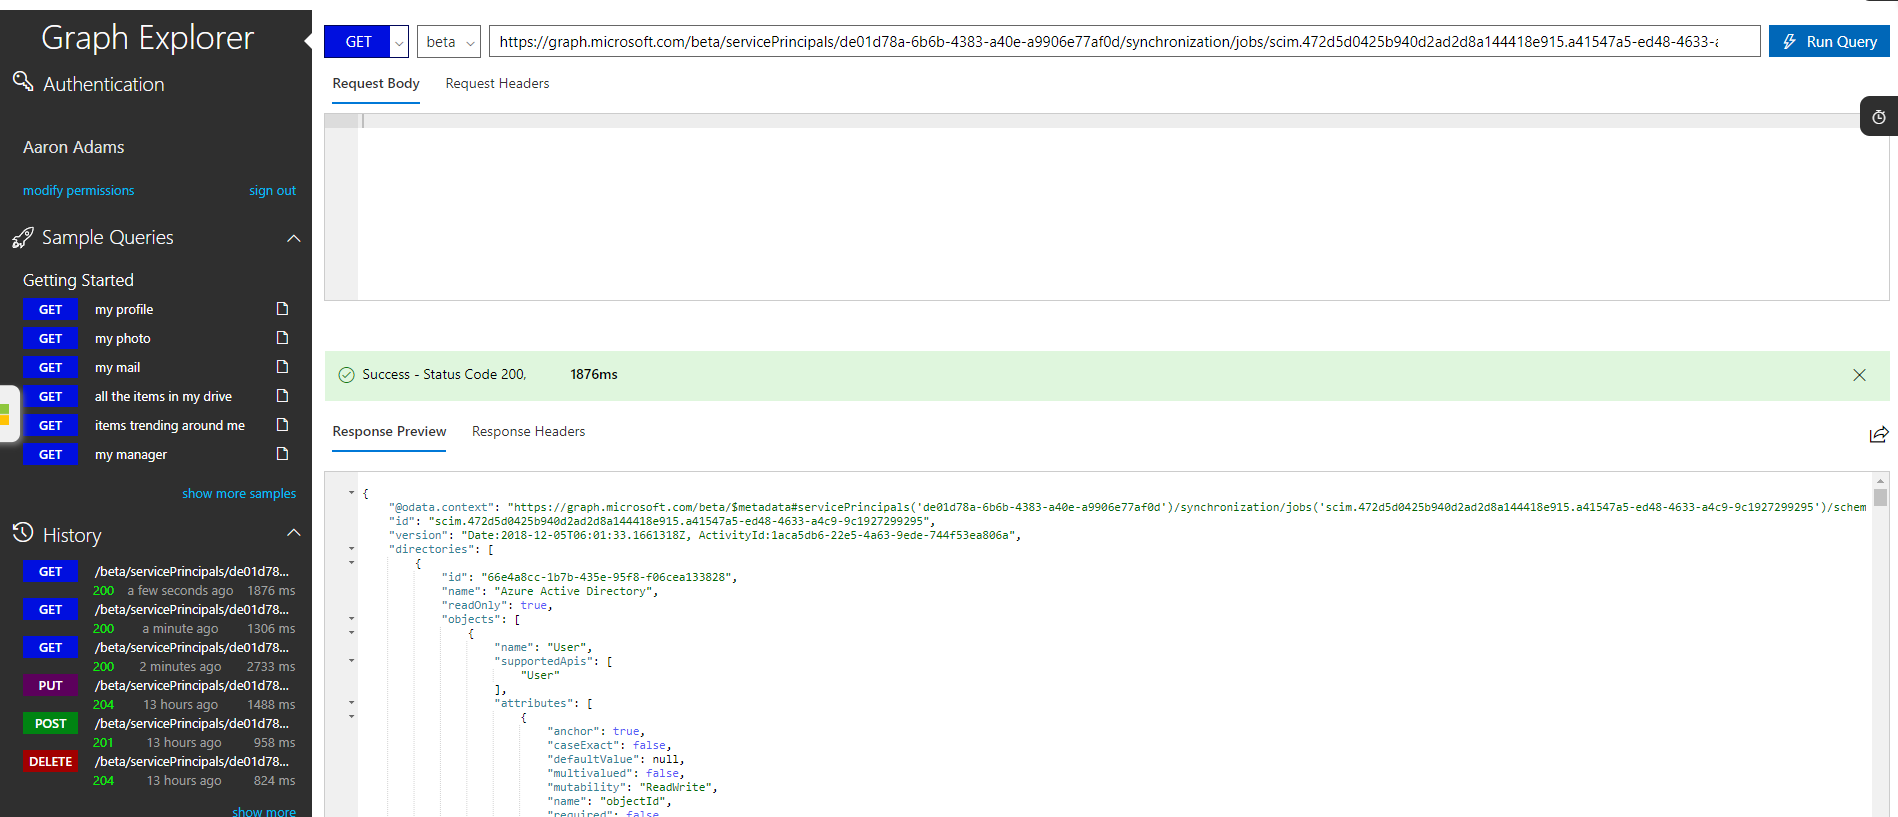
Task: Click the 1876ms response time text
Action: [594, 374]
